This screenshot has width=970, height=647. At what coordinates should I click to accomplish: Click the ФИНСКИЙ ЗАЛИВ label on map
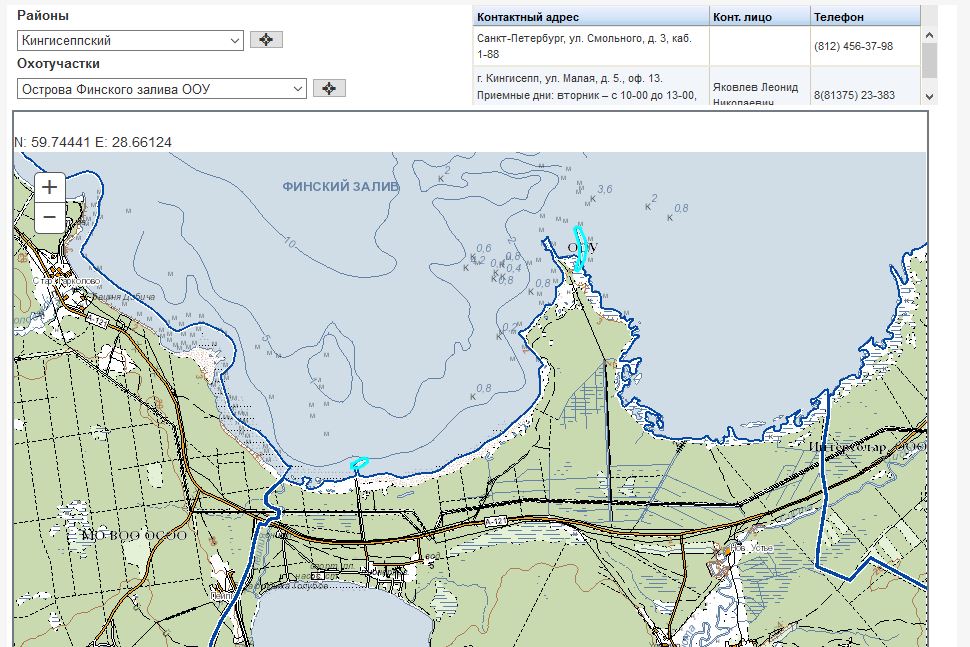340,187
